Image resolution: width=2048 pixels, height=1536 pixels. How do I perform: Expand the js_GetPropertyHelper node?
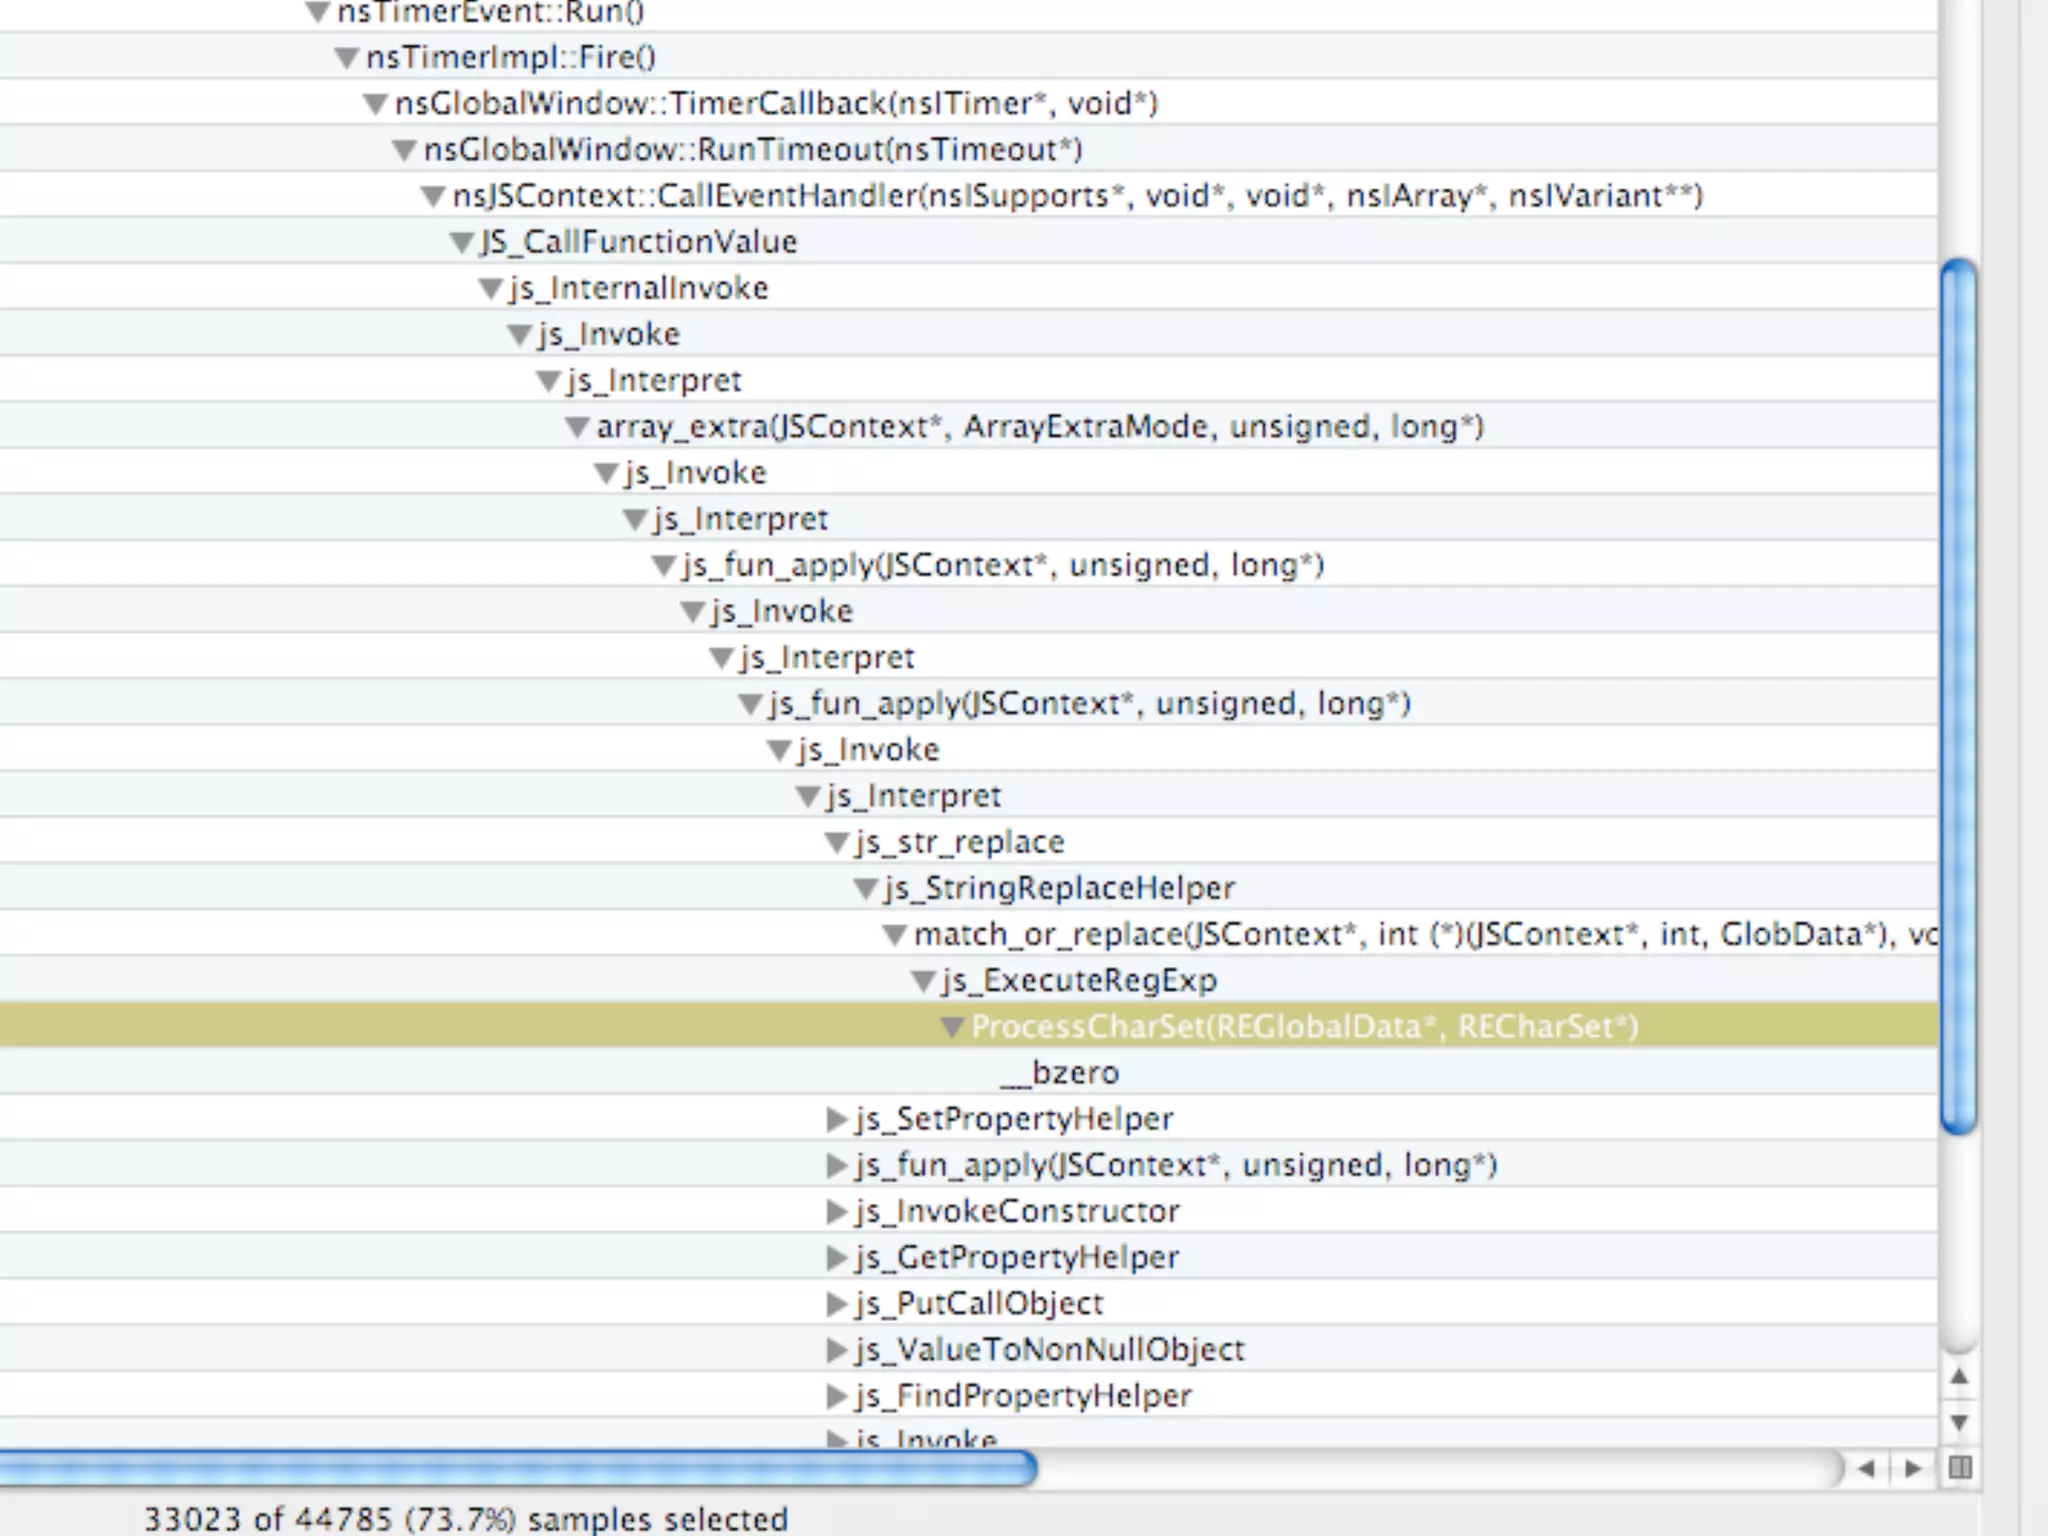pyautogui.click(x=837, y=1258)
